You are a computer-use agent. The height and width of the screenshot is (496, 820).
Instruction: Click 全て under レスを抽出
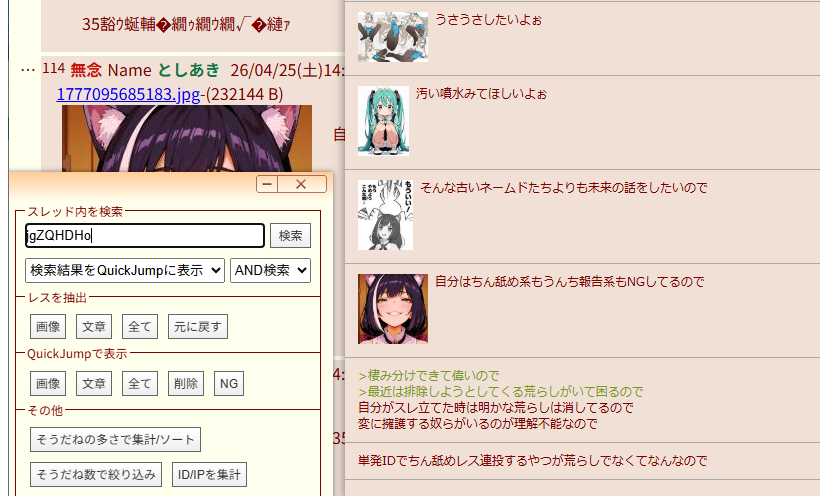(140, 326)
